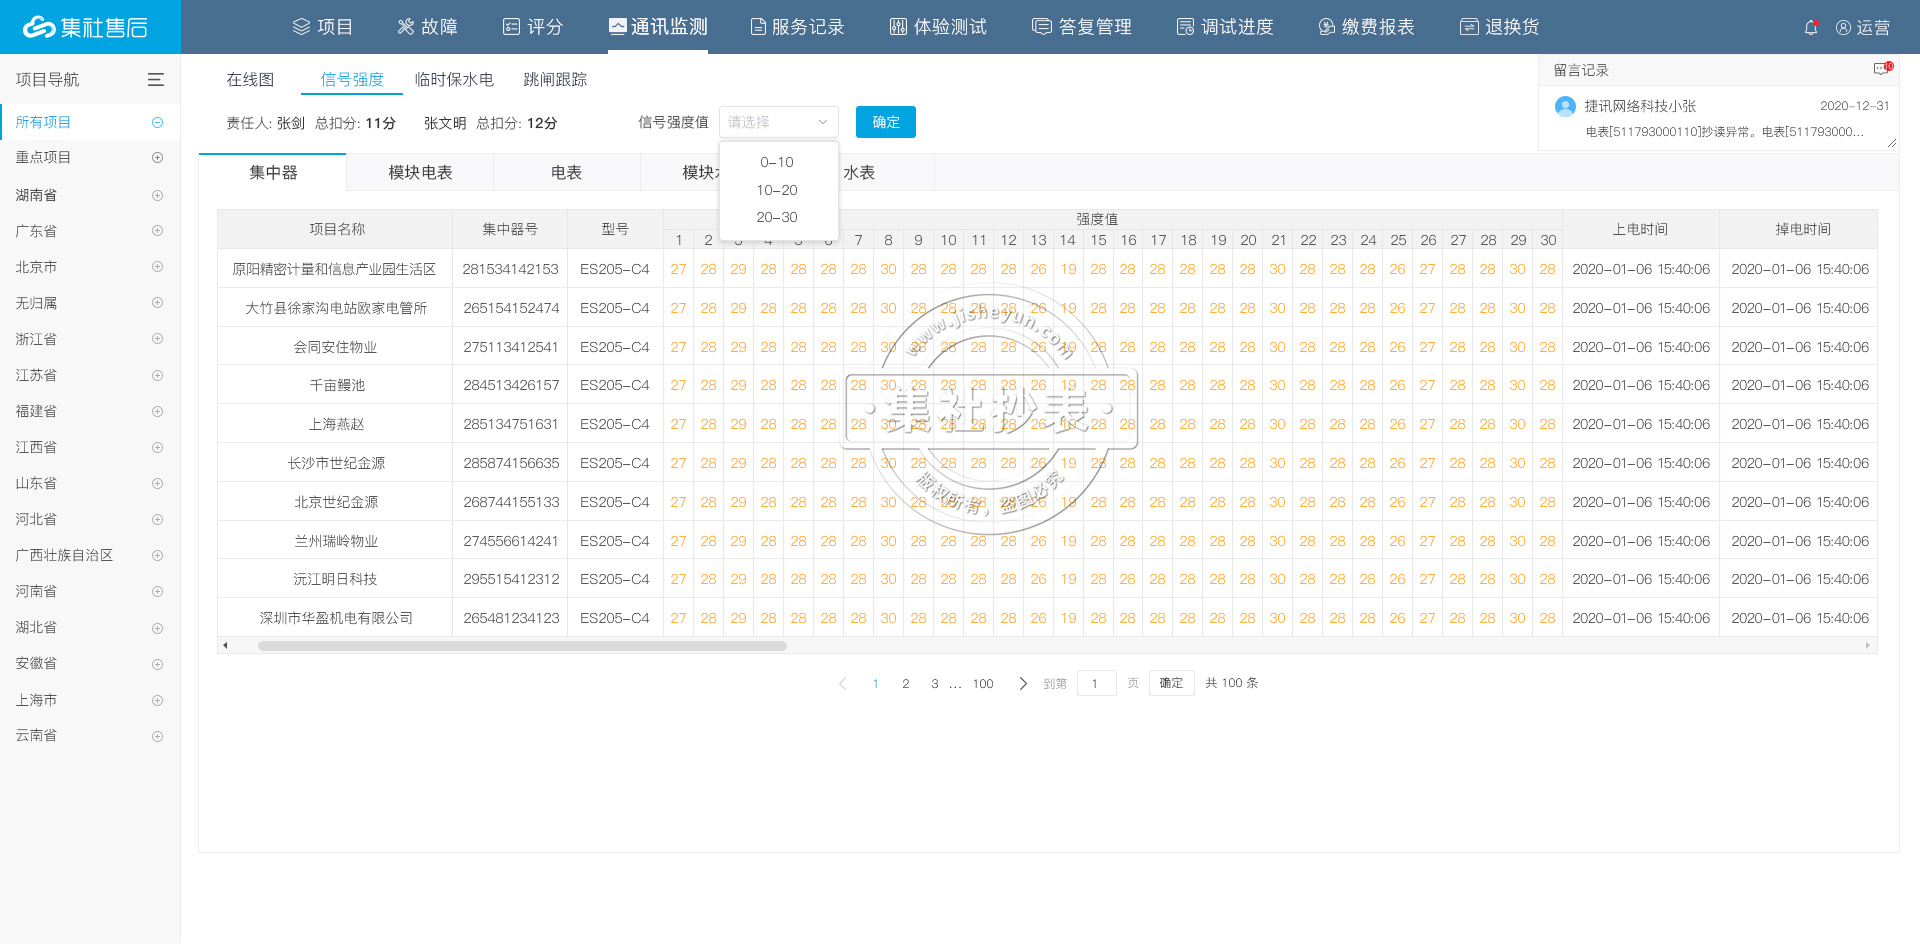1920x944 pixels.
Task: Expand the 湖南省 project node
Action: click(157, 195)
